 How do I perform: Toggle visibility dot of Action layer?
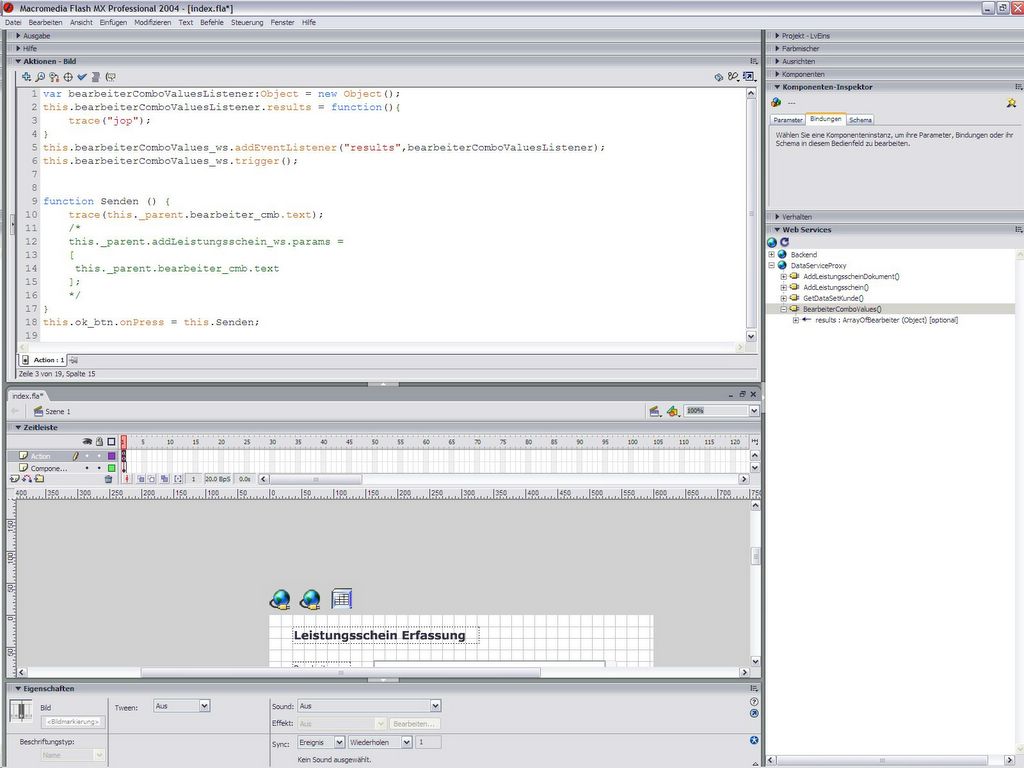(x=87, y=456)
